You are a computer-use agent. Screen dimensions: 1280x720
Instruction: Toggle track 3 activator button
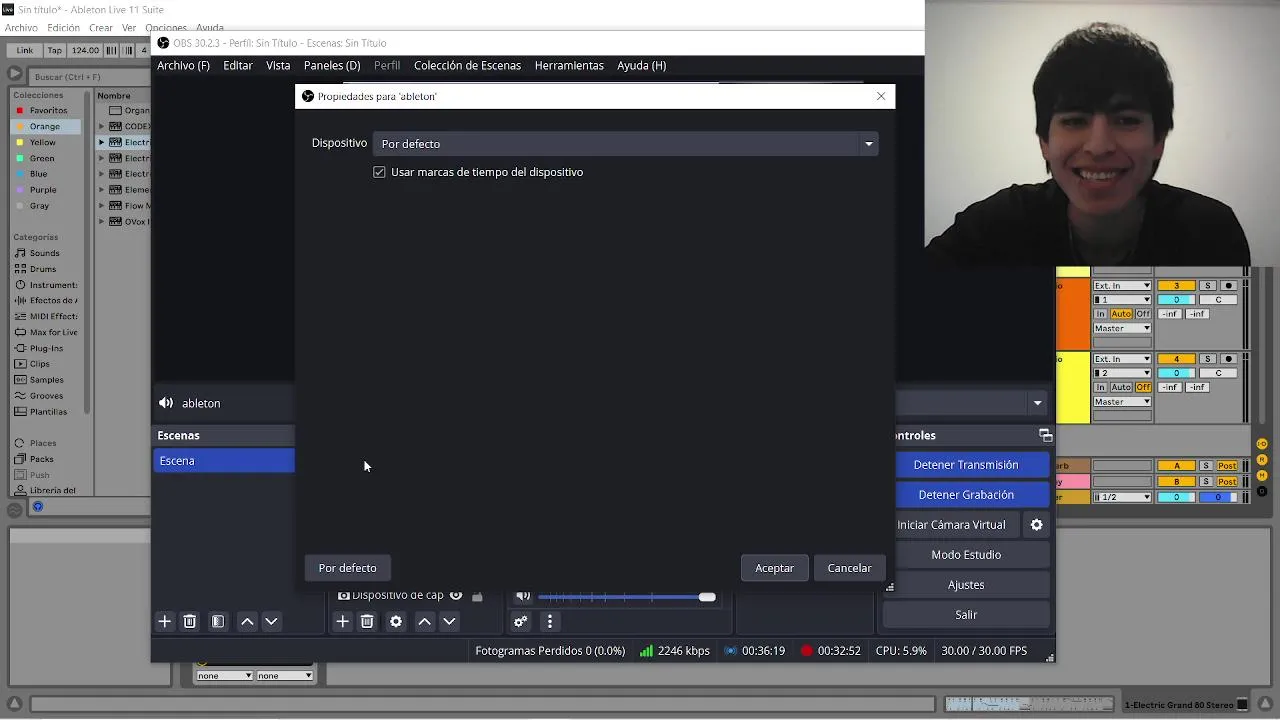point(1176,286)
